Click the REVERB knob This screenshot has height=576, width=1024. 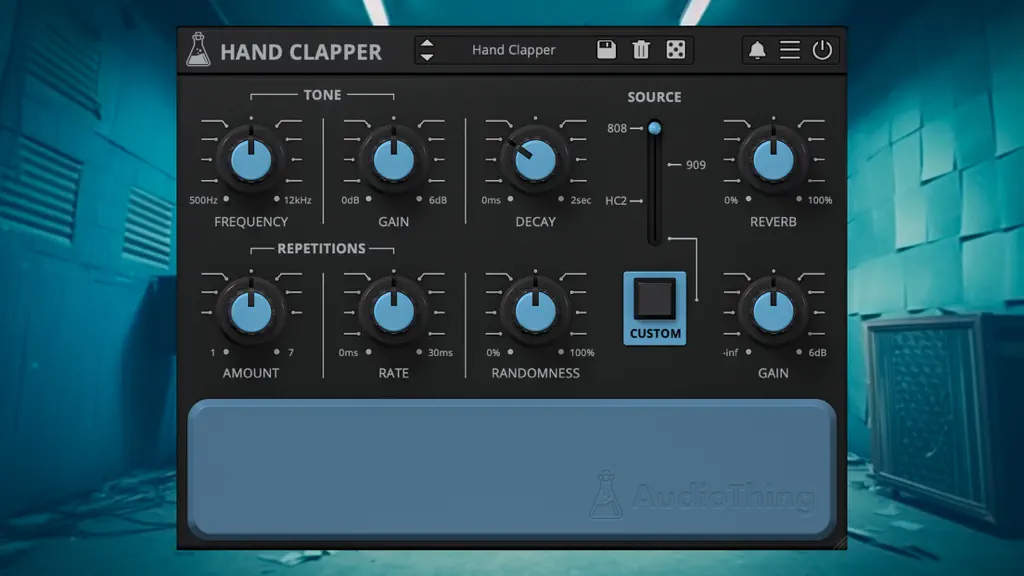pos(773,160)
